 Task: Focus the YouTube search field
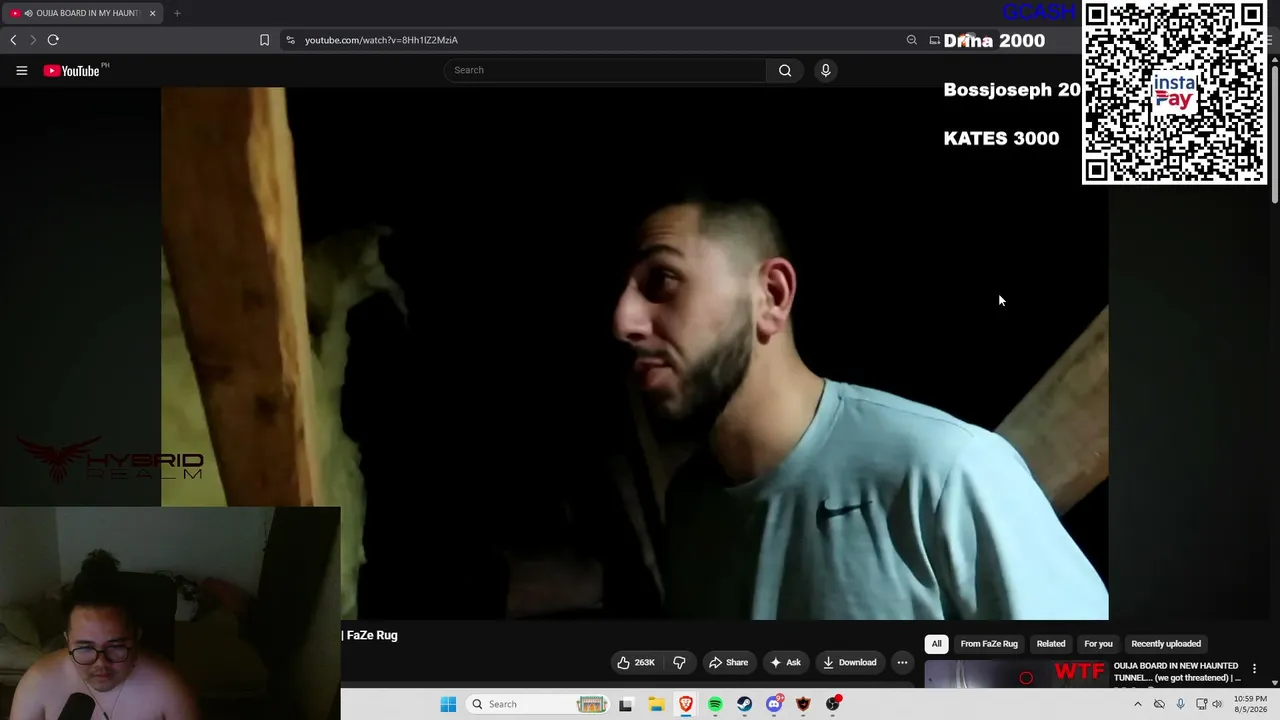click(605, 70)
